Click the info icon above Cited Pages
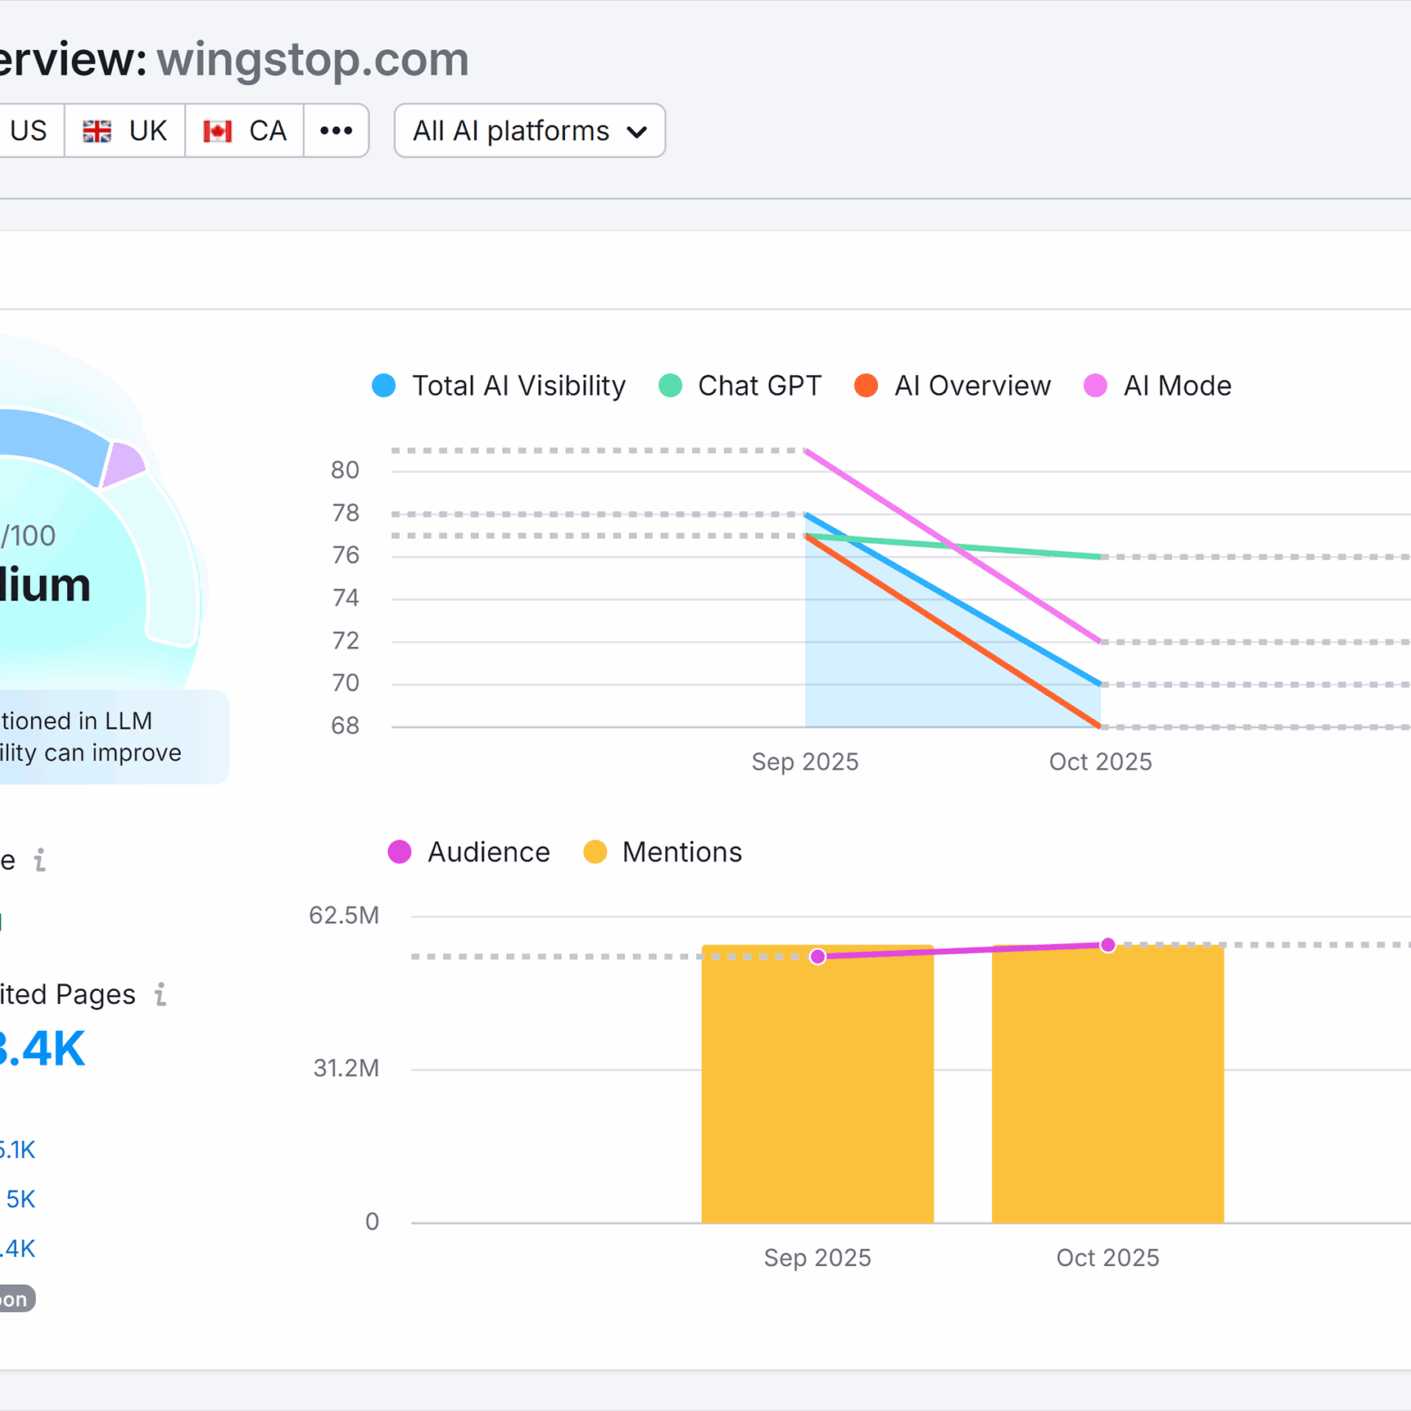 pyautogui.click(x=40, y=860)
